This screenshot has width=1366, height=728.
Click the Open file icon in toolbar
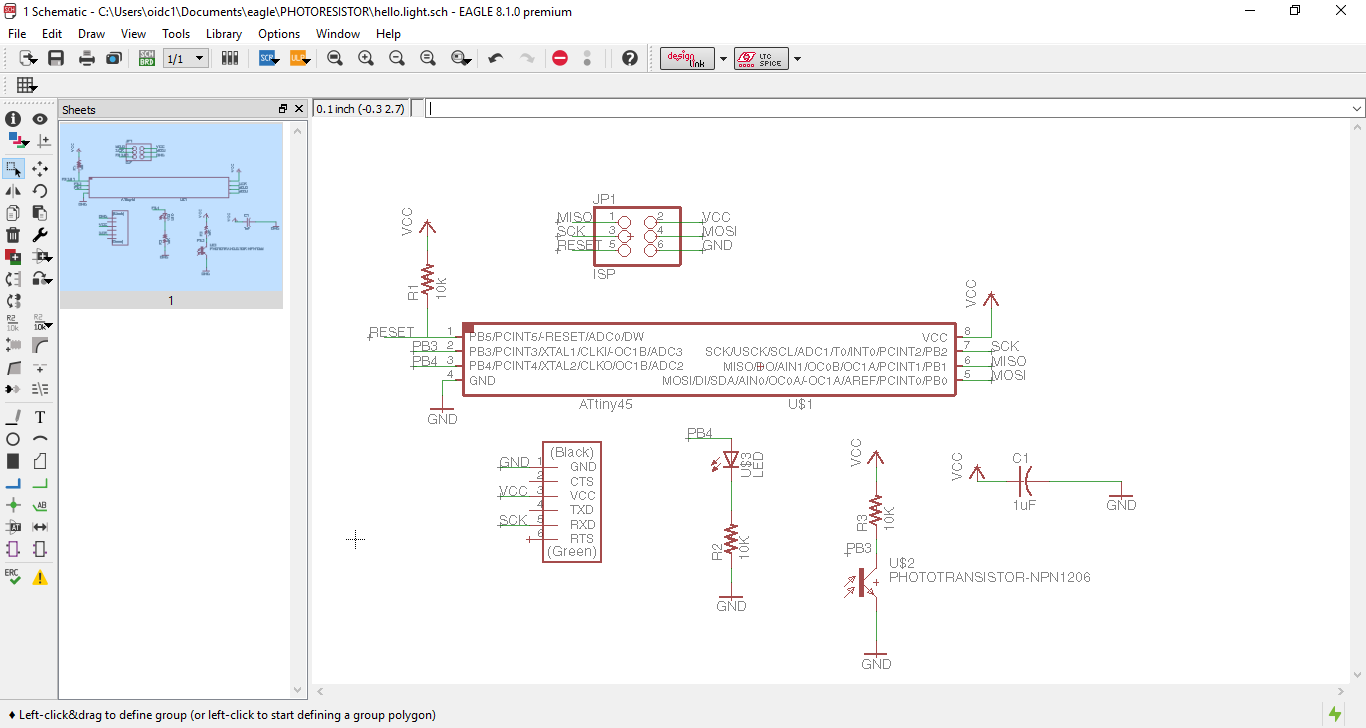point(27,59)
